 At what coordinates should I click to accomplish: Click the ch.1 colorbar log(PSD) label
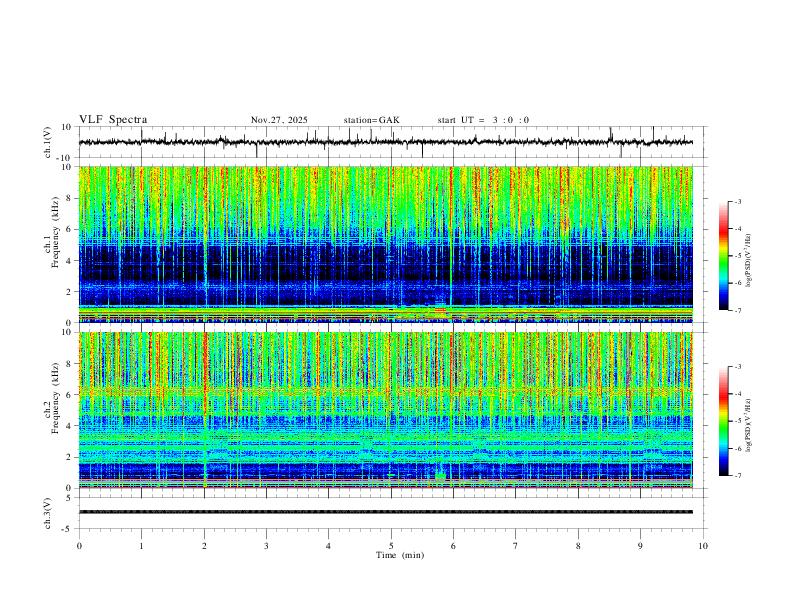[749, 261]
